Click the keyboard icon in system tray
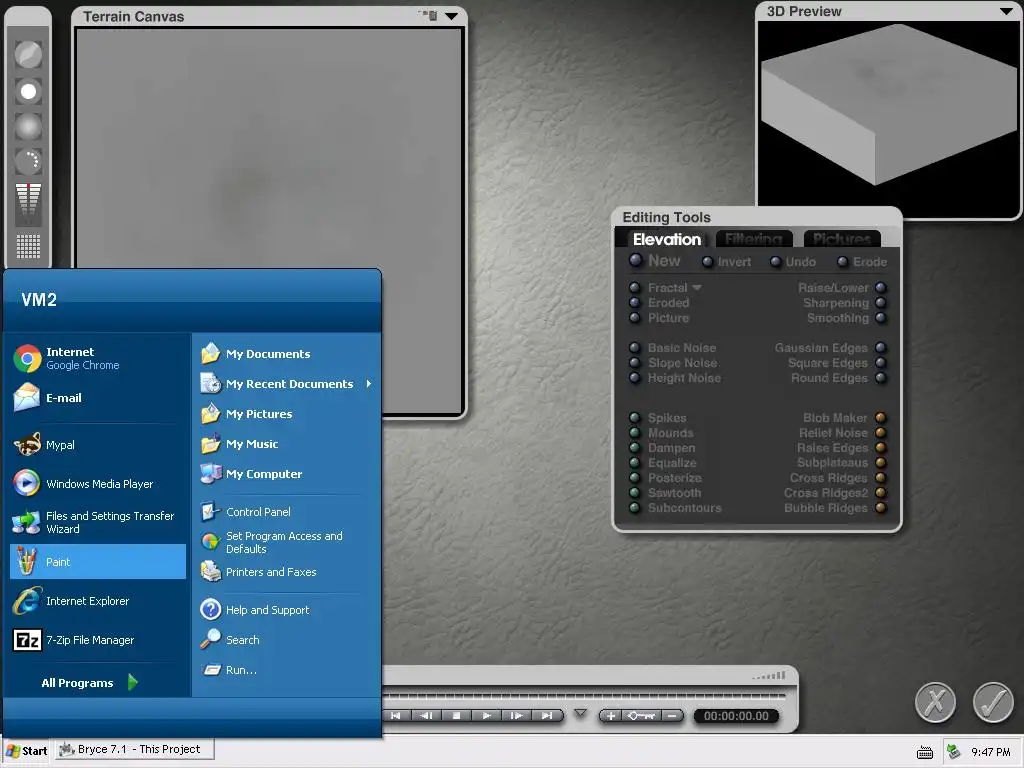Viewport: 1024px width, 768px height. [x=925, y=752]
